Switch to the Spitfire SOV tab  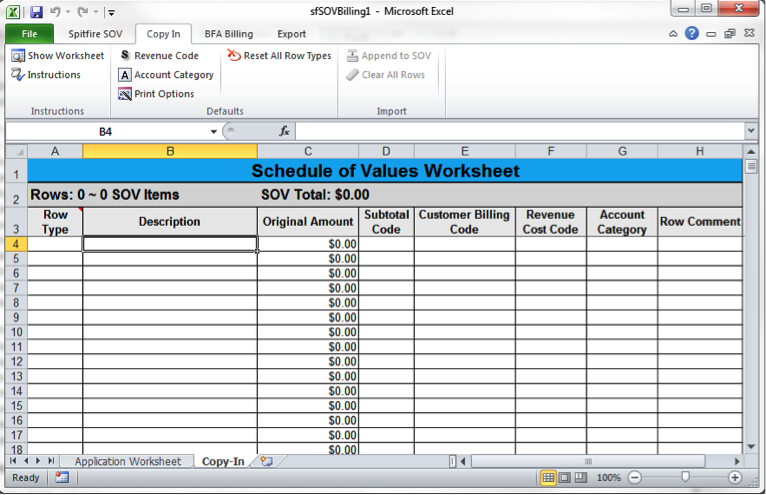tap(95, 34)
